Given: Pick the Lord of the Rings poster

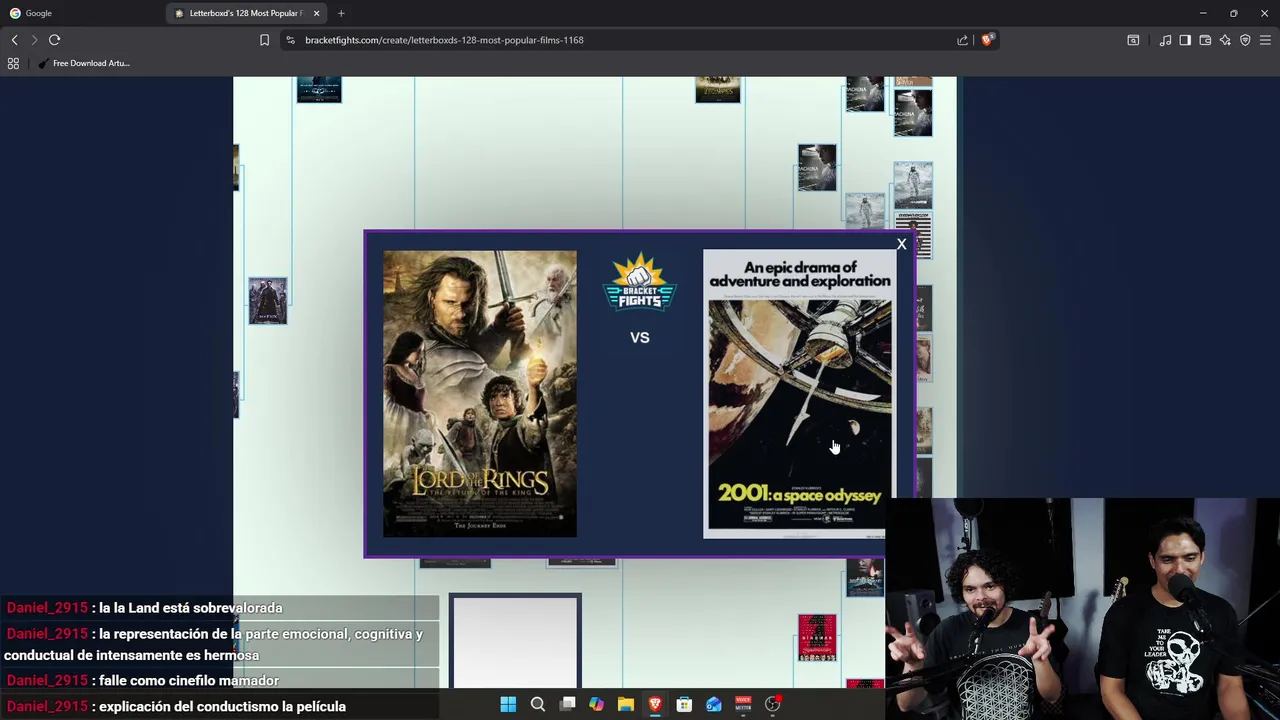Looking at the screenshot, I should (480, 394).
